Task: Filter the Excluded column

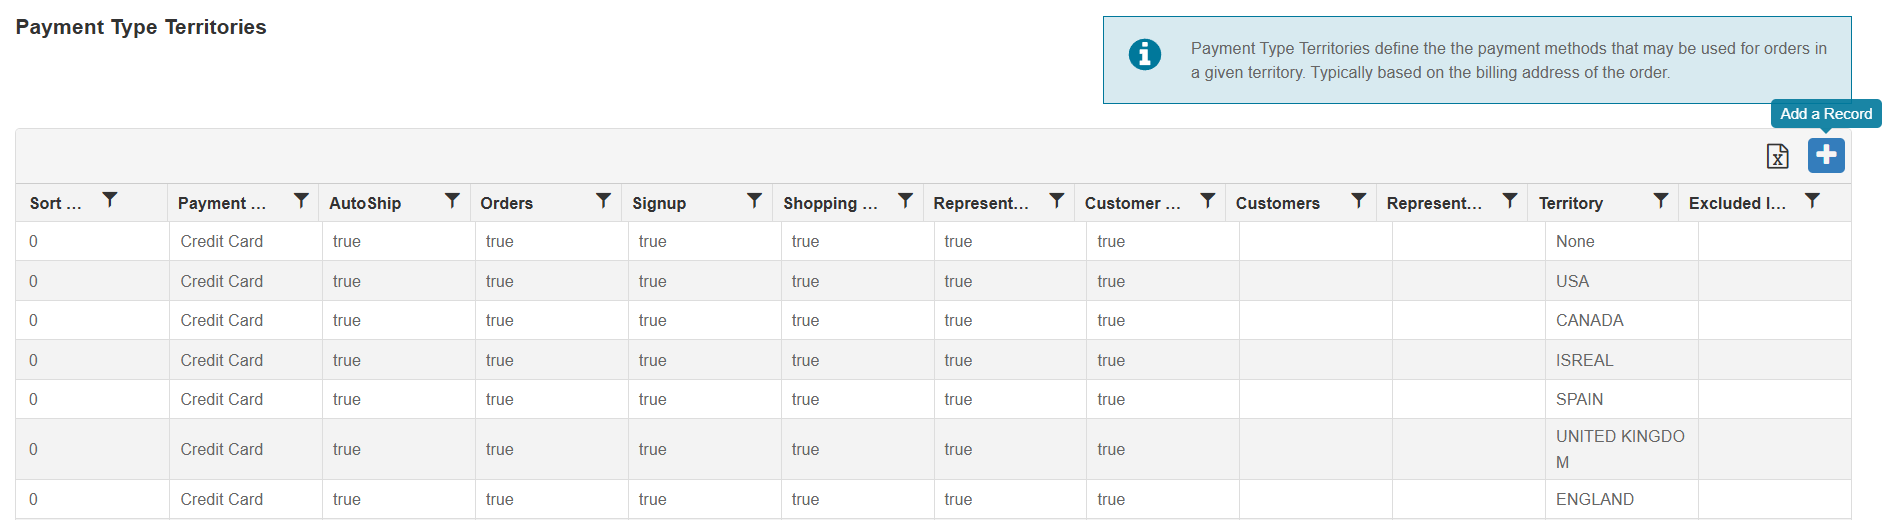Action: [x=1811, y=201]
